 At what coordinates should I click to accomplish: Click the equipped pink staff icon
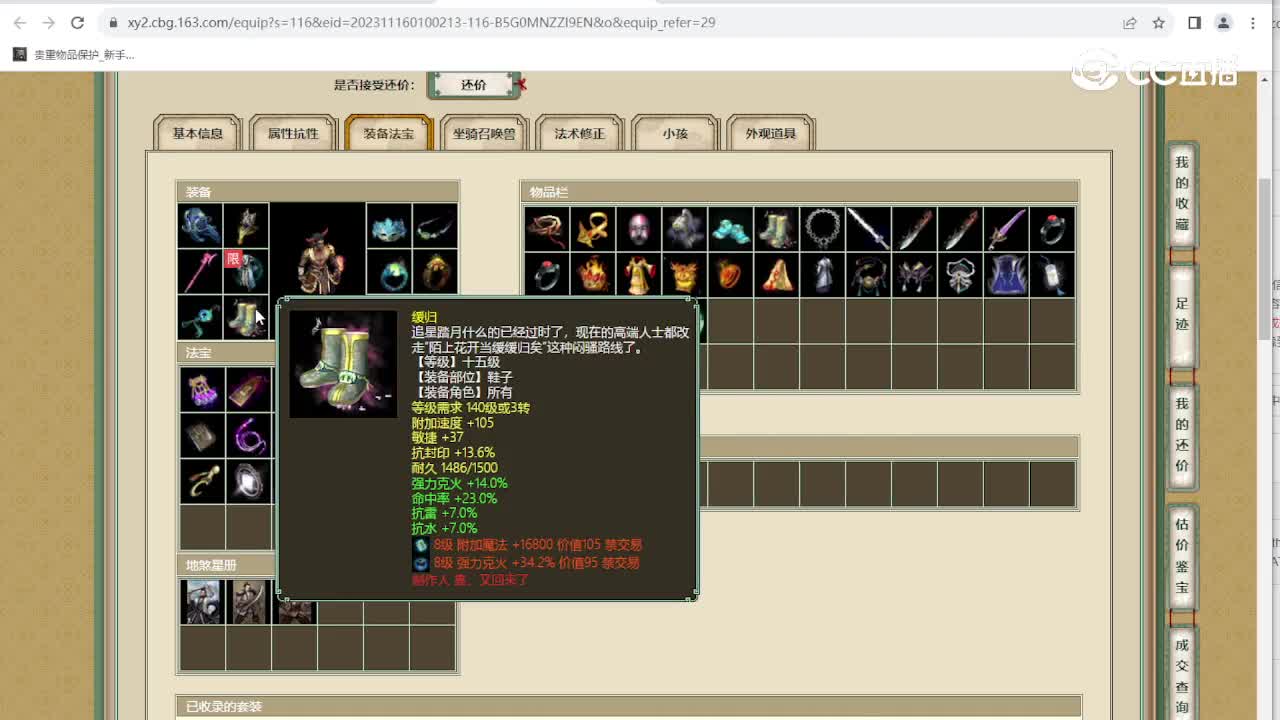tap(201, 272)
